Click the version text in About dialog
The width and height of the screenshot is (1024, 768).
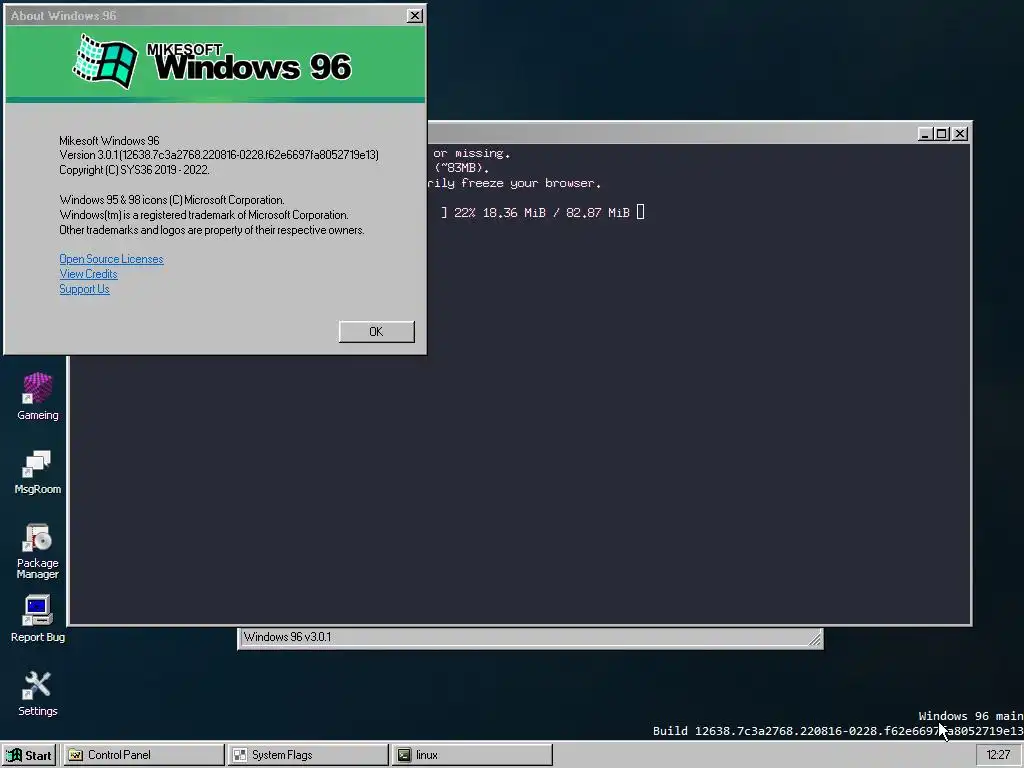tap(219, 155)
